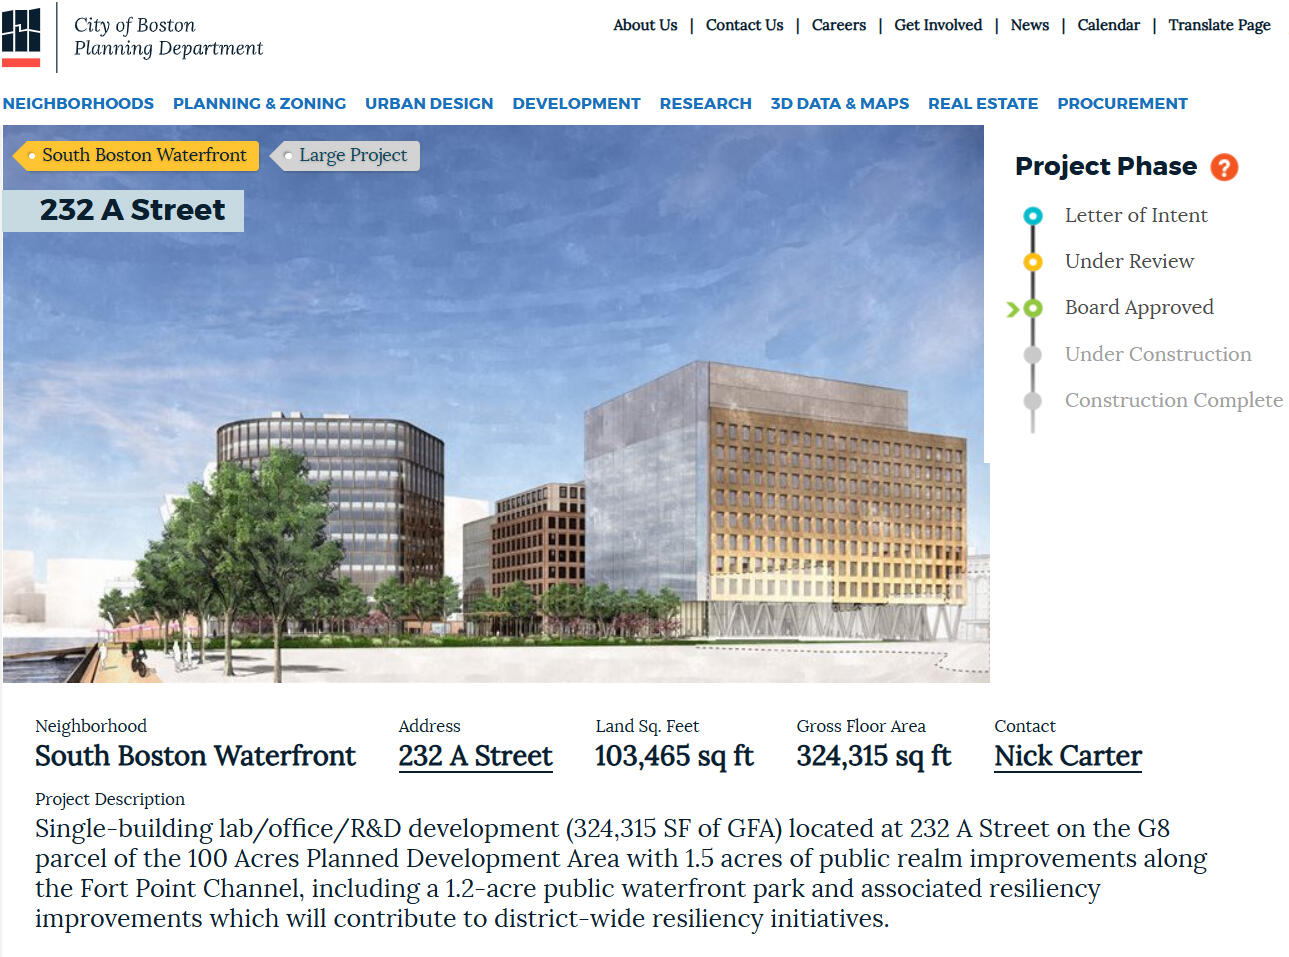
Task: Open the 232 A Street address link
Action: [475, 756]
